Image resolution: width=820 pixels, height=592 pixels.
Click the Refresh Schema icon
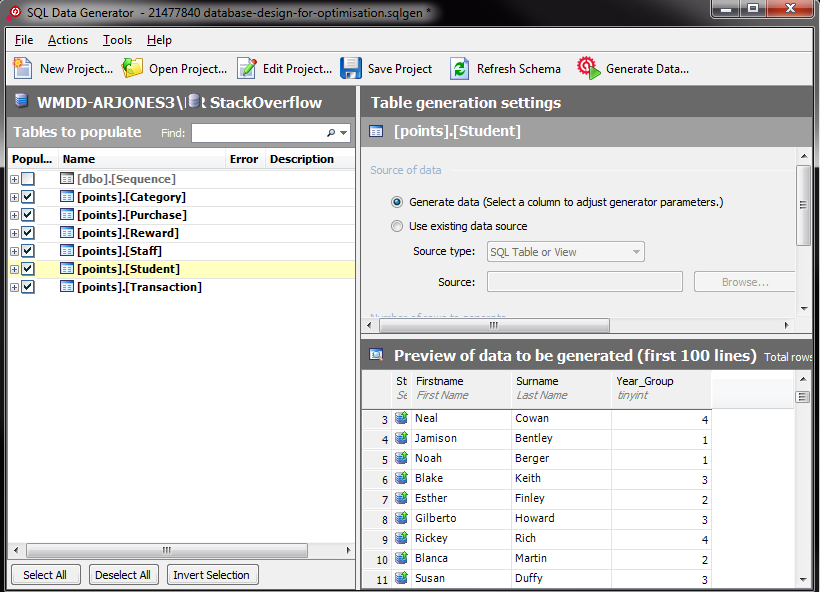click(x=459, y=69)
